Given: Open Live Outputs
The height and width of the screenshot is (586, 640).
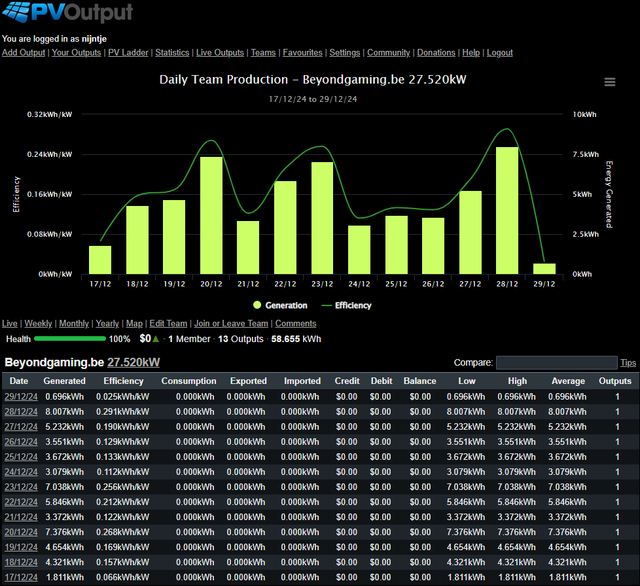Looking at the screenshot, I should (x=220, y=53).
